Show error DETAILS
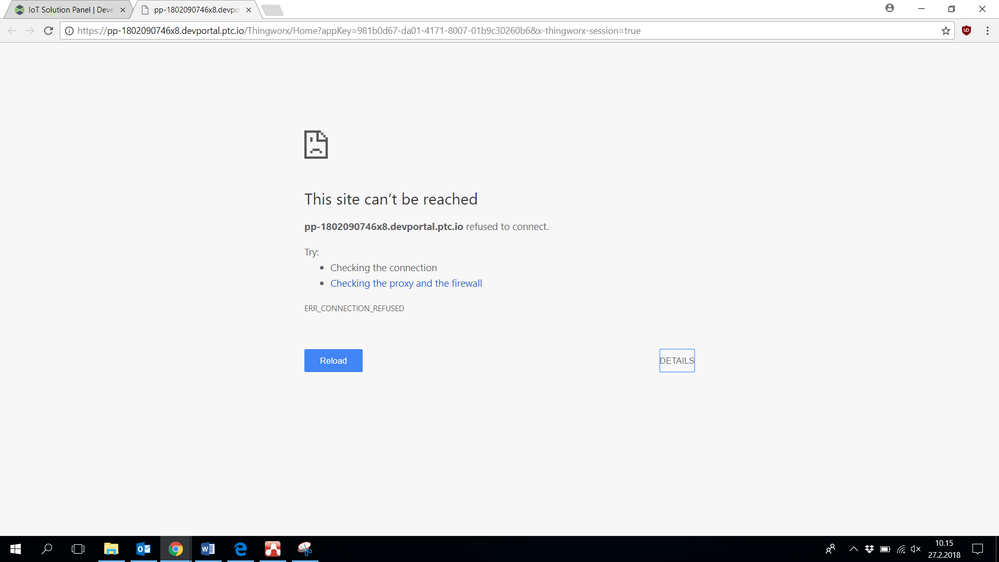The height and width of the screenshot is (562, 999). [x=677, y=361]
